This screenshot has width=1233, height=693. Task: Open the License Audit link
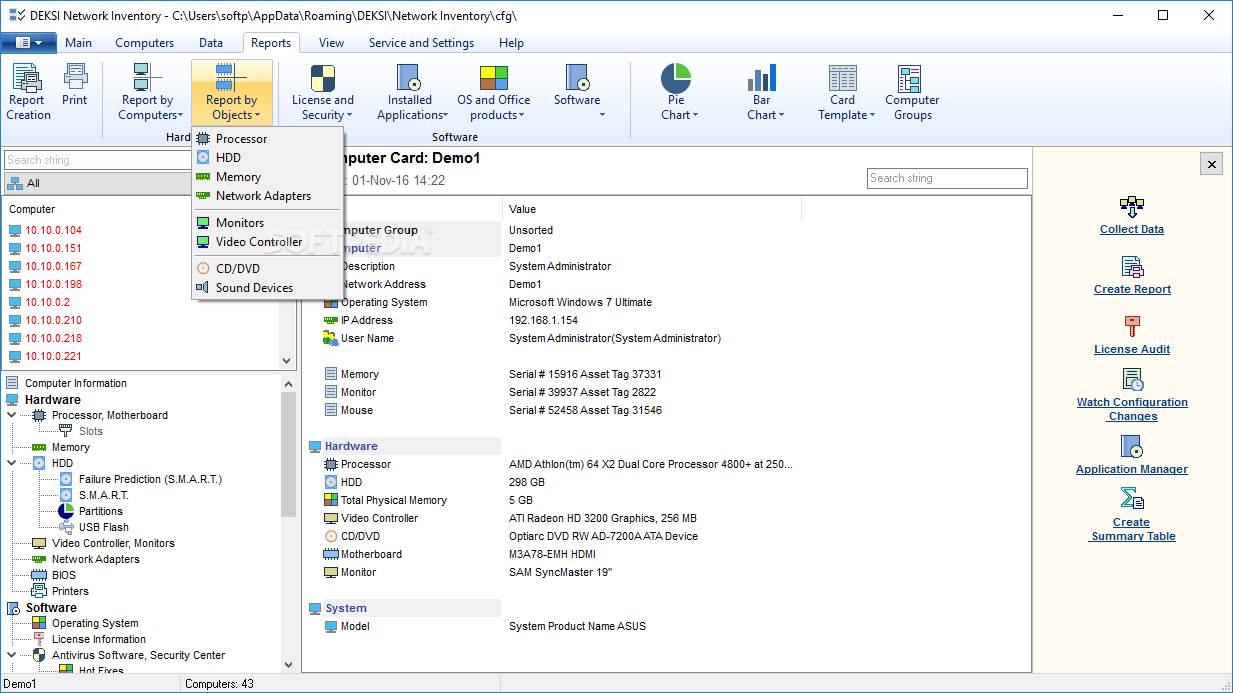1132,349
